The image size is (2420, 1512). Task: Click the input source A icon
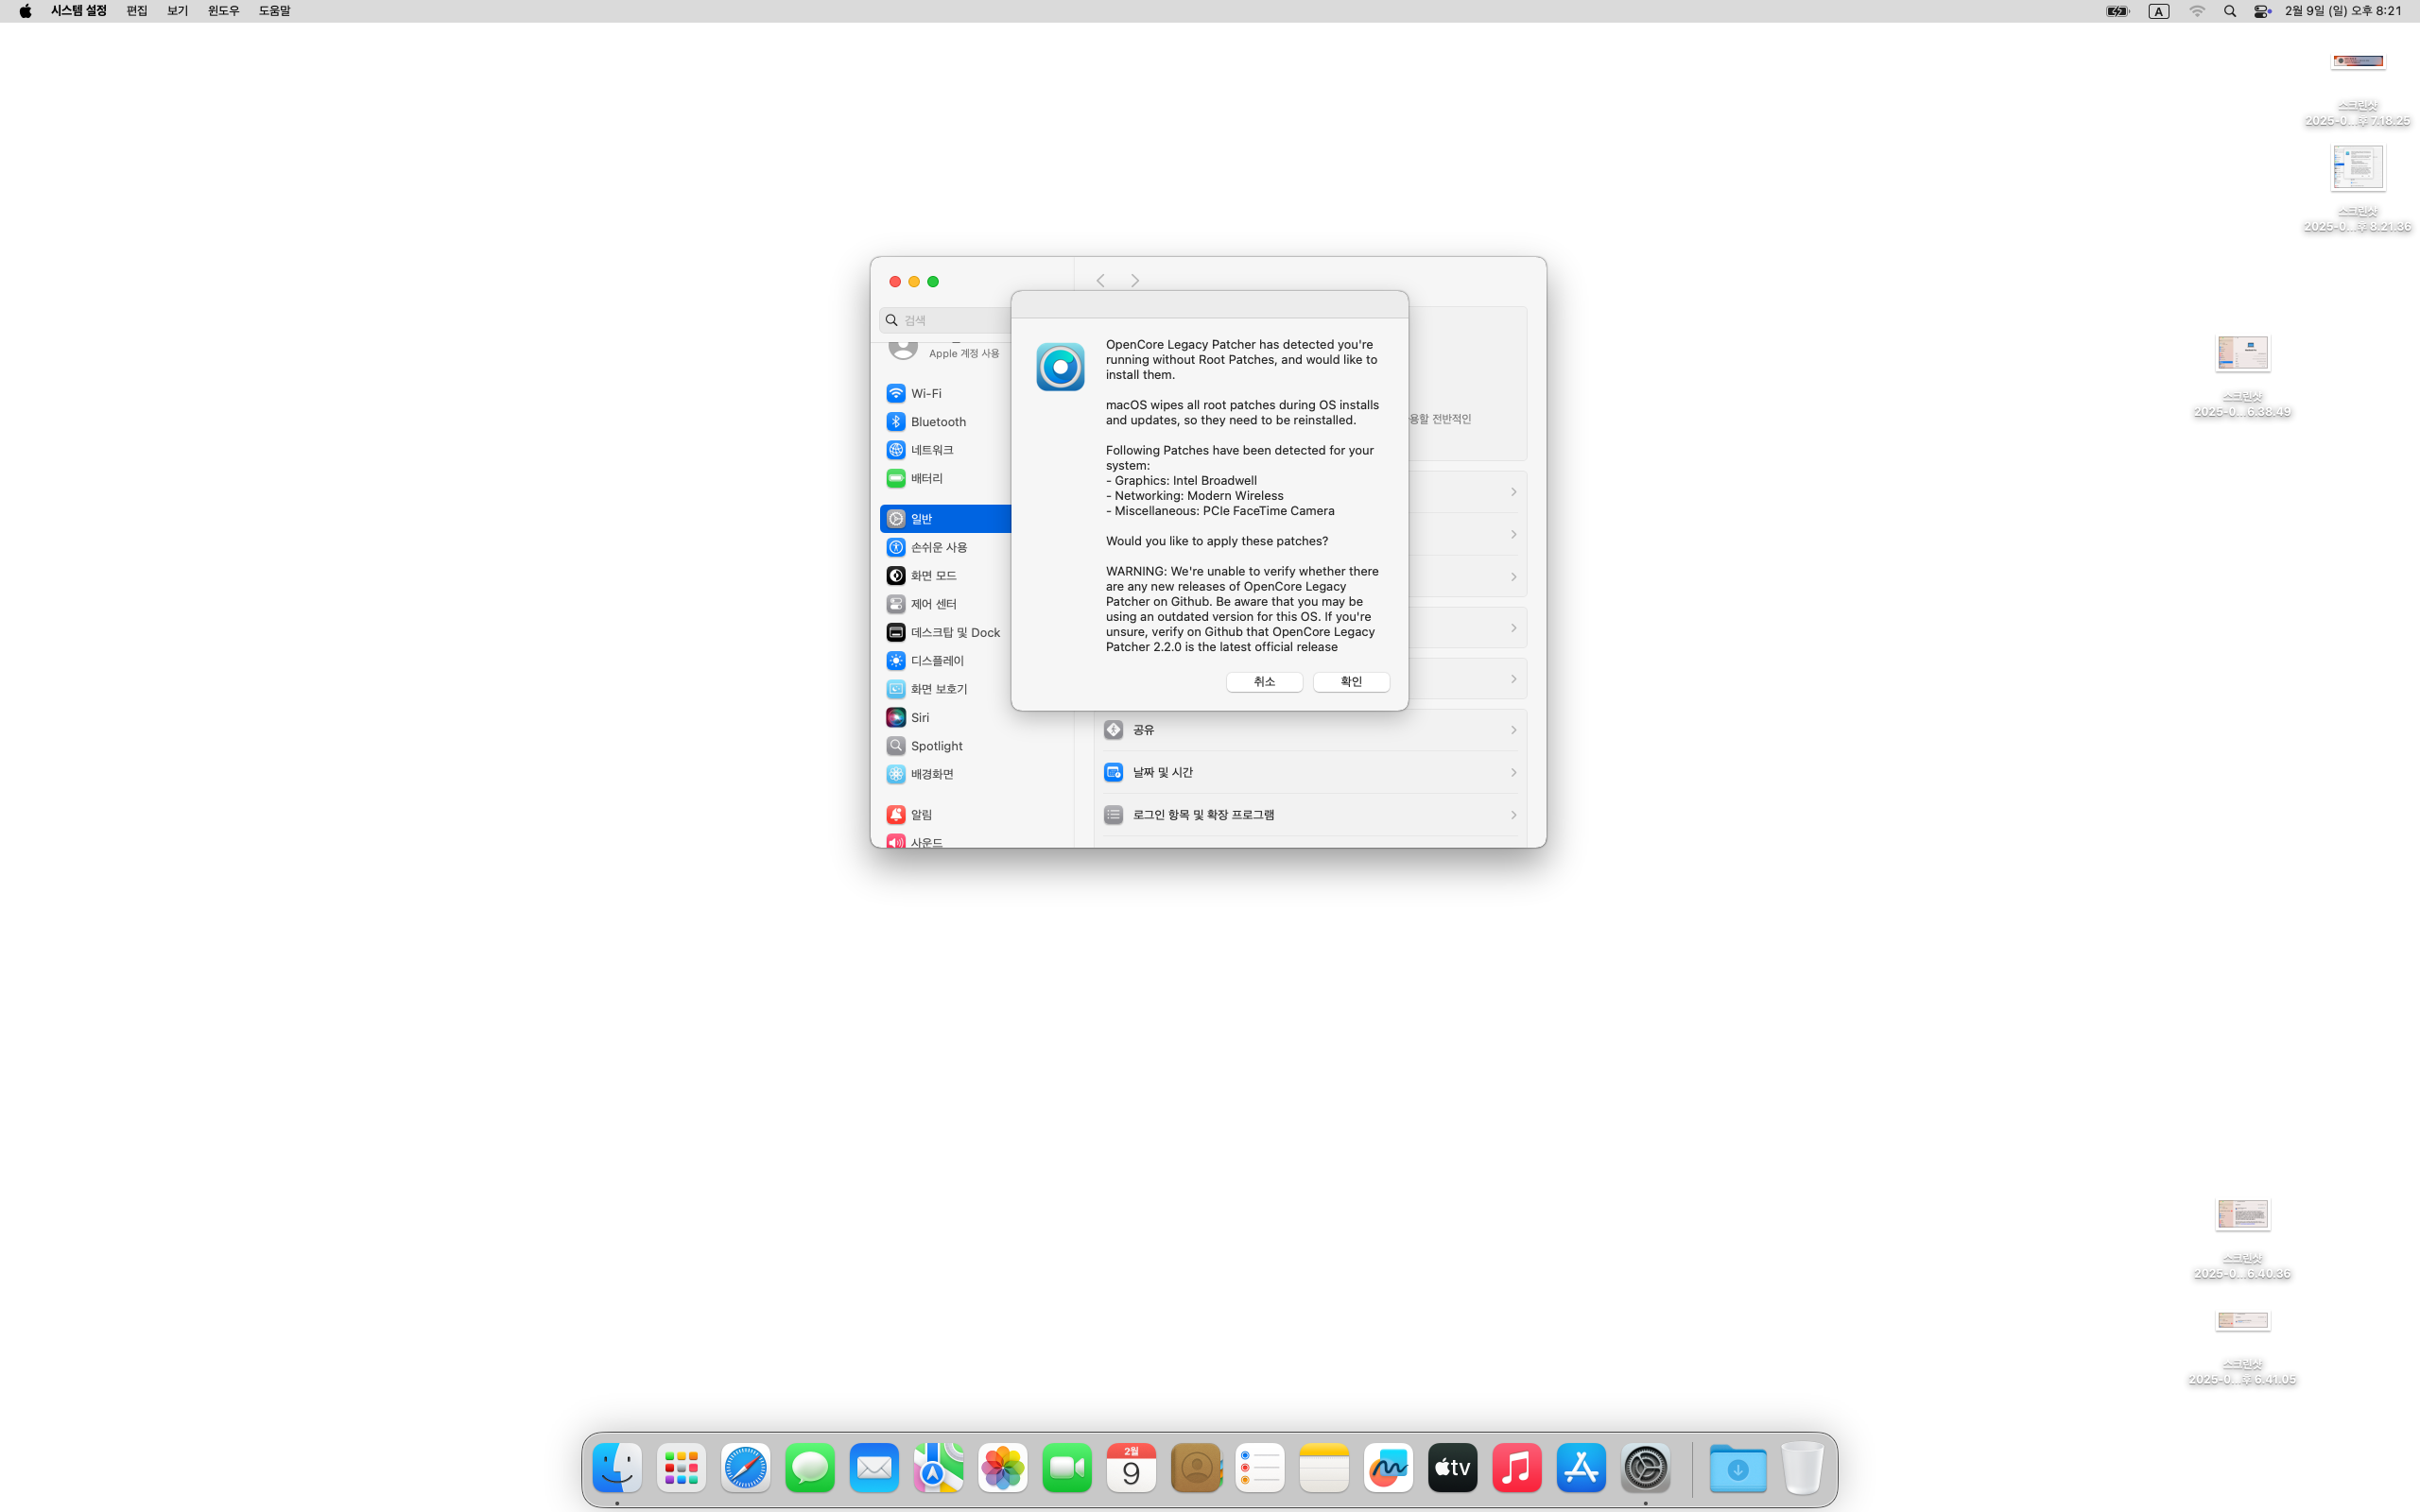click(x=2159, y=11)
